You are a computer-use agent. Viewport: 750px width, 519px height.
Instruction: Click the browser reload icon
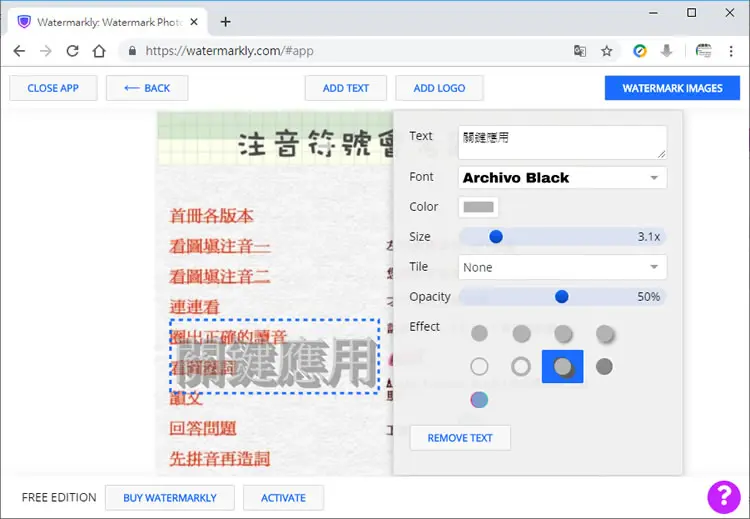(72, 51)
